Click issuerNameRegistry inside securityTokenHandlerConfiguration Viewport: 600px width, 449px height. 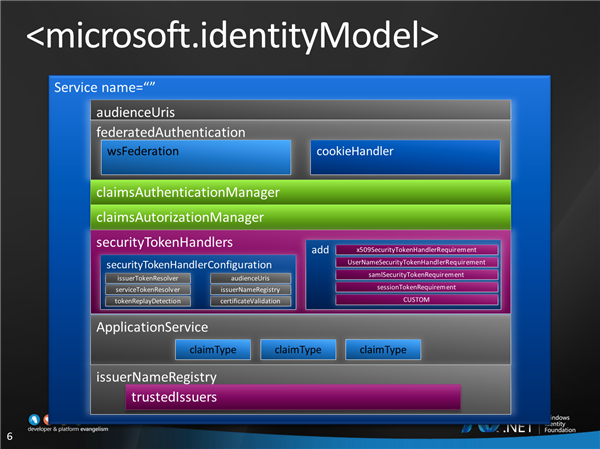[250, 290]
